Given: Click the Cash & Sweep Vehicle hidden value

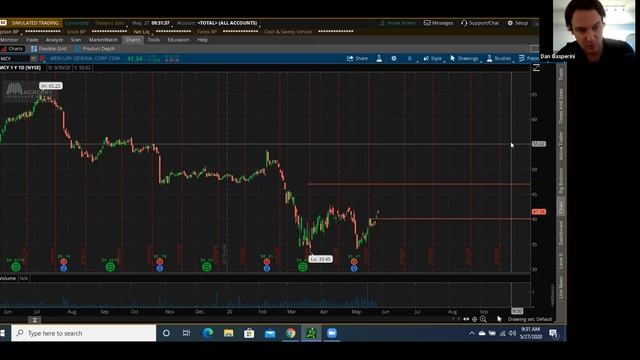Looking at the screenshot, I should [x=336, y=31].
